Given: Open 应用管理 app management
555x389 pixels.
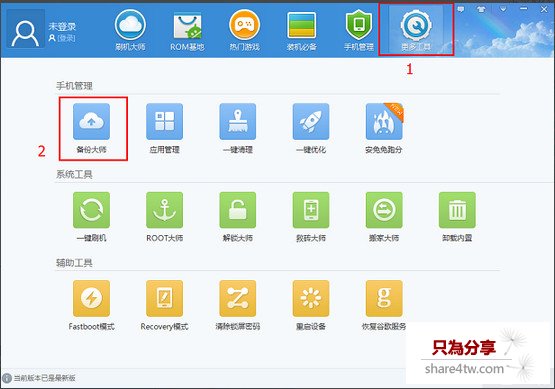Looking at the screenshot, I should pos(165,121).
